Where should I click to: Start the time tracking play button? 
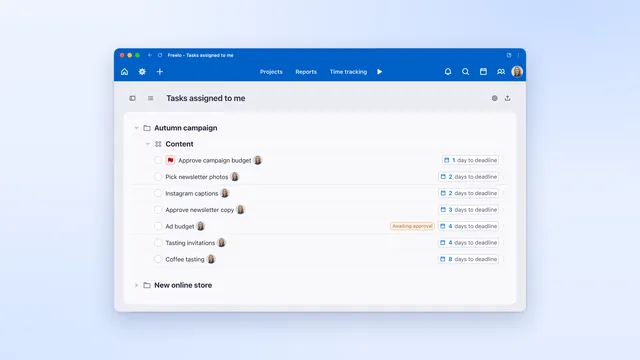point(380,72)
